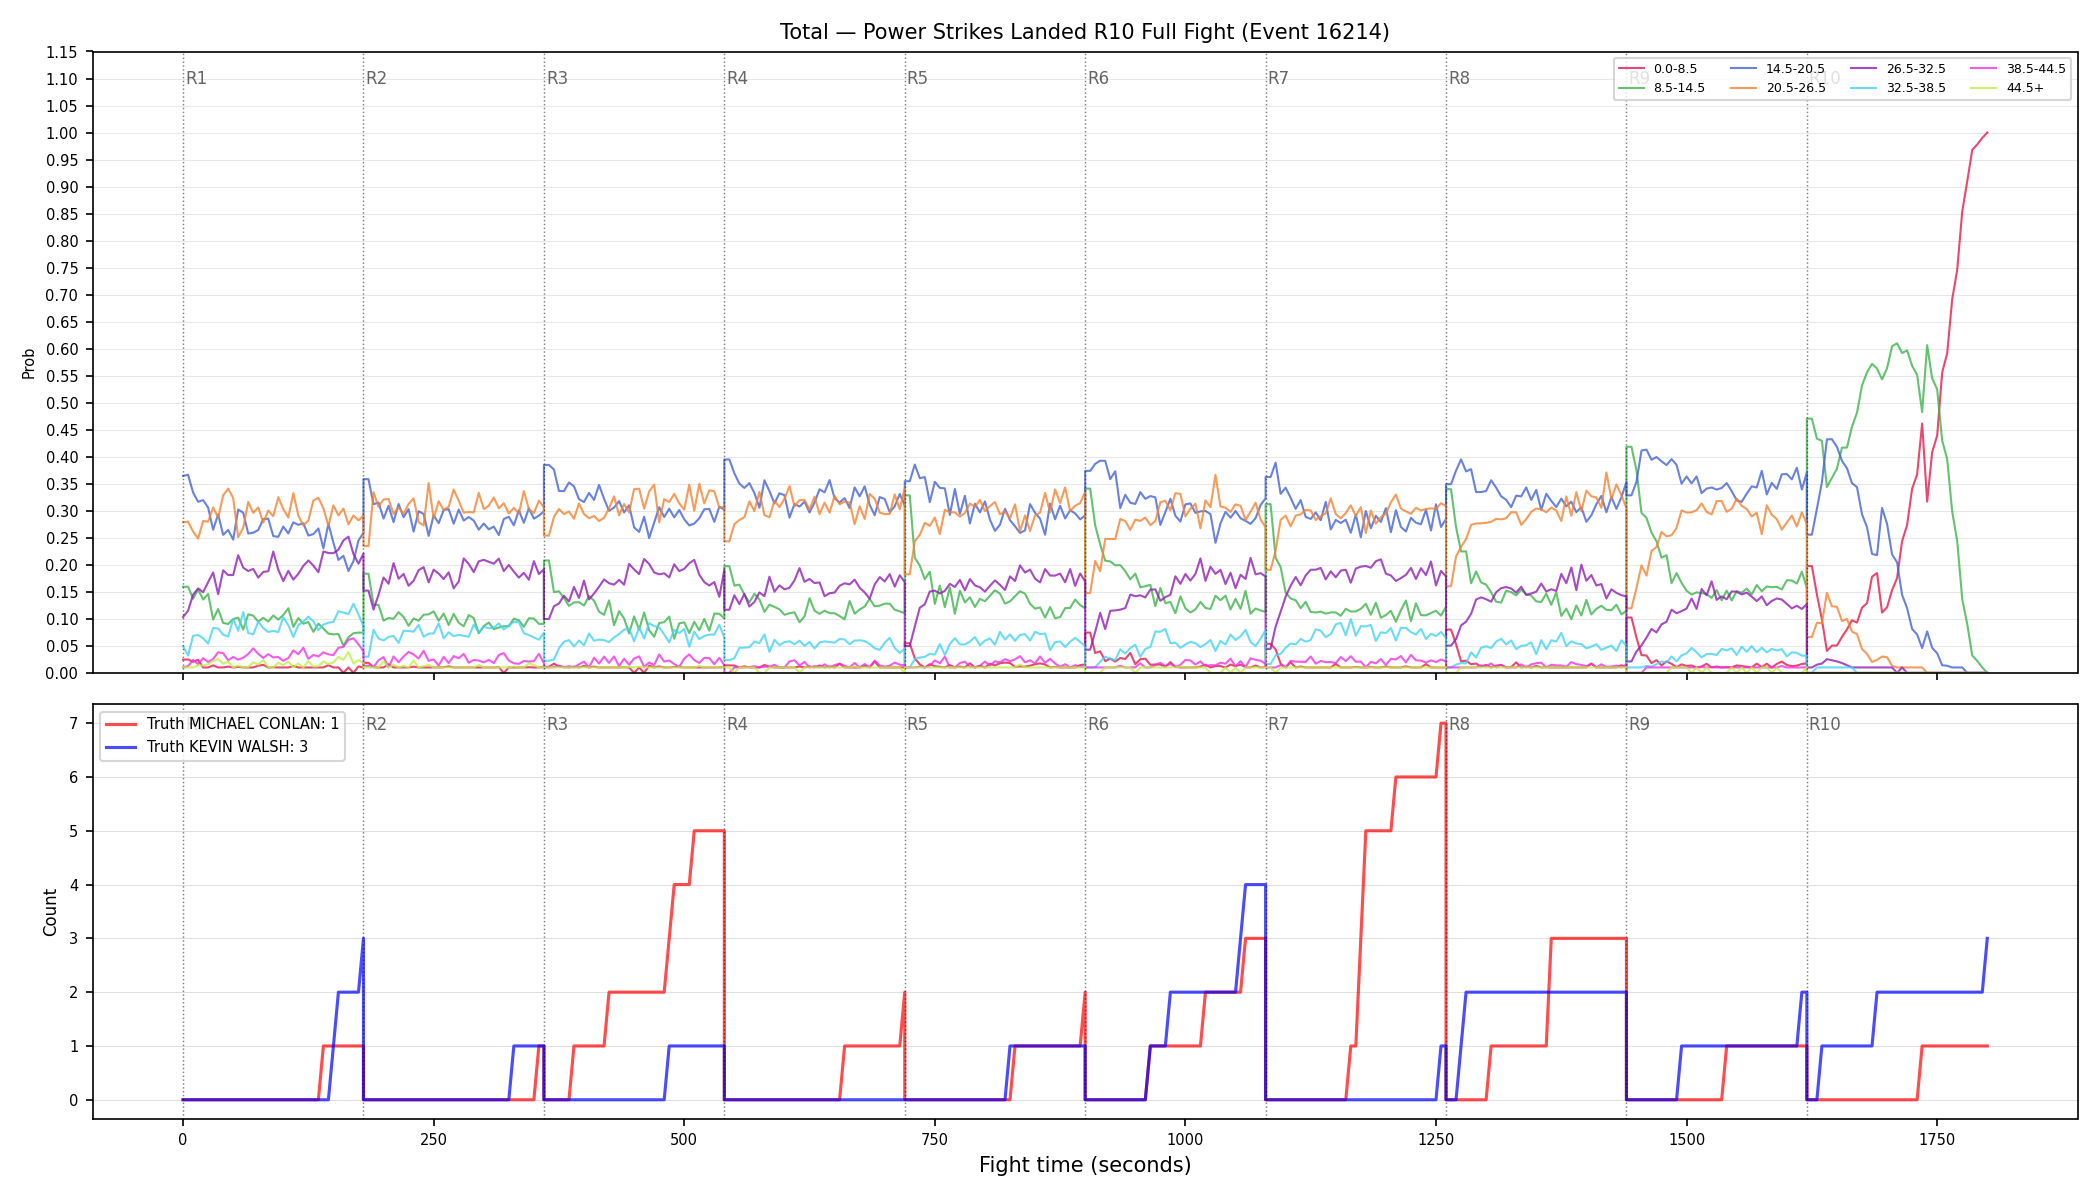Screen dimensions: 2100x1200
Task: Click the R7 round marker in bottom chart
Action: [1278, 724]
